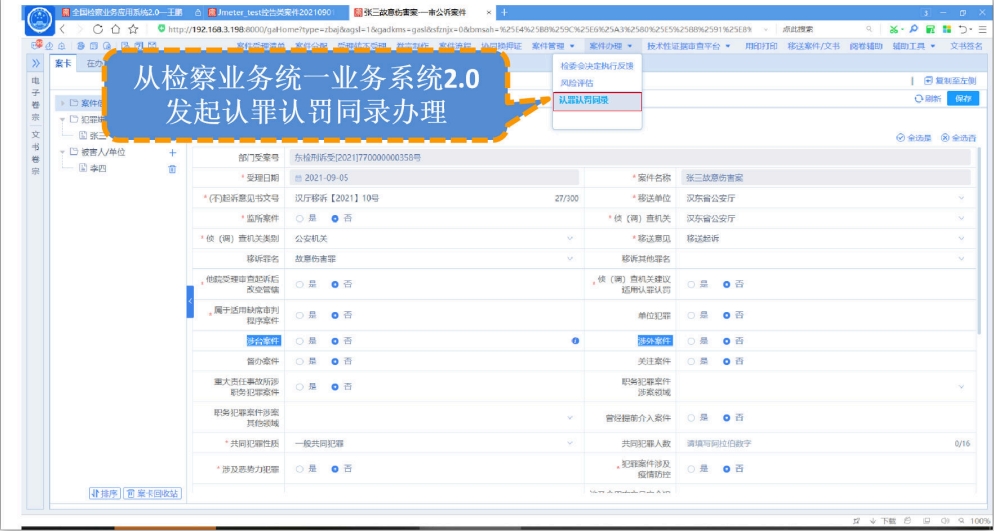Viewport: 994px width, 531px height.
Task: Set 监所案件 to 是
Action: [300, 218]
